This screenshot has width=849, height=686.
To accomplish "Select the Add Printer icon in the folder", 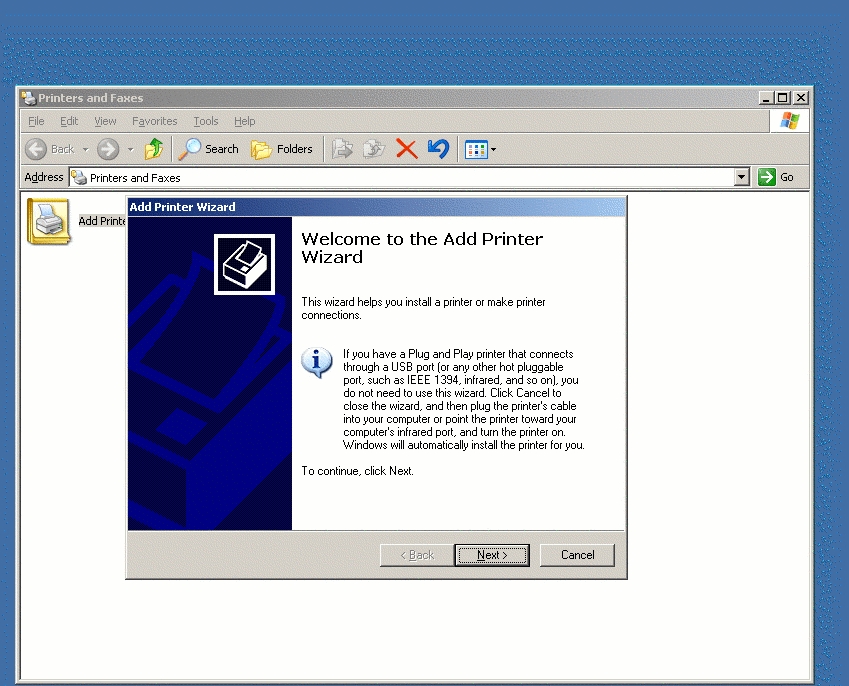I will click(48, 219).
